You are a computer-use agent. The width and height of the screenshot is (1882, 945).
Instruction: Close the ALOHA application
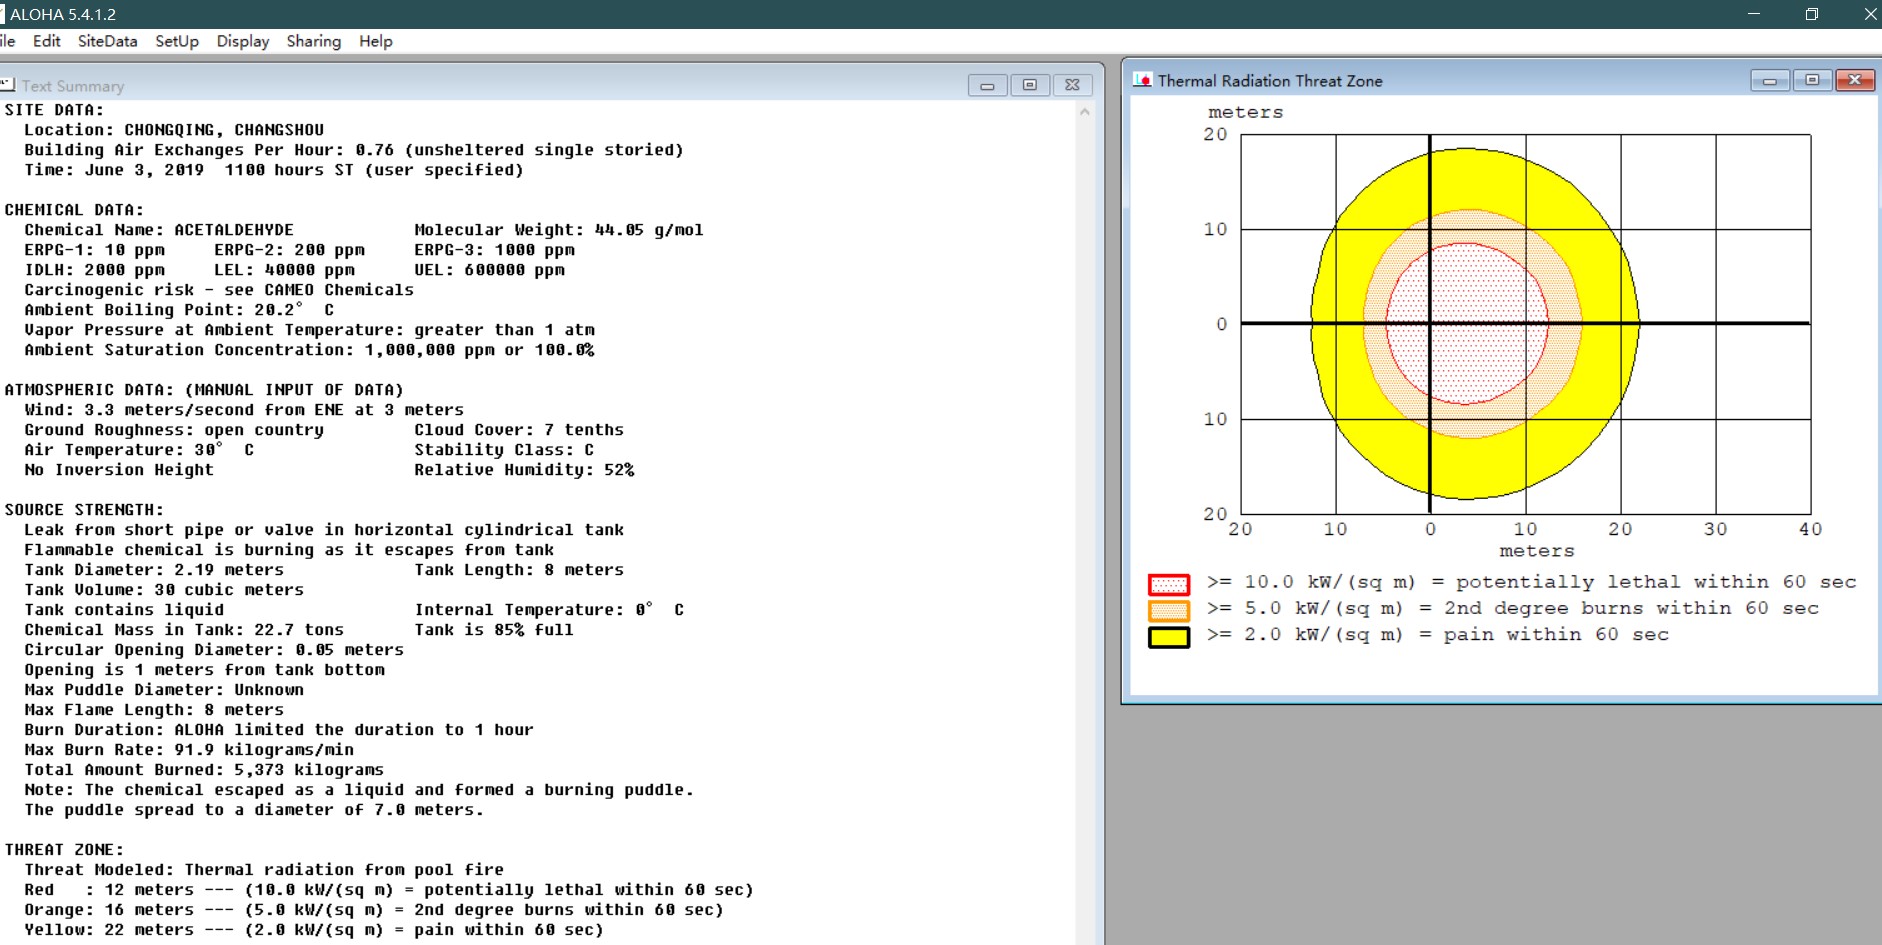click(1869, 14)
